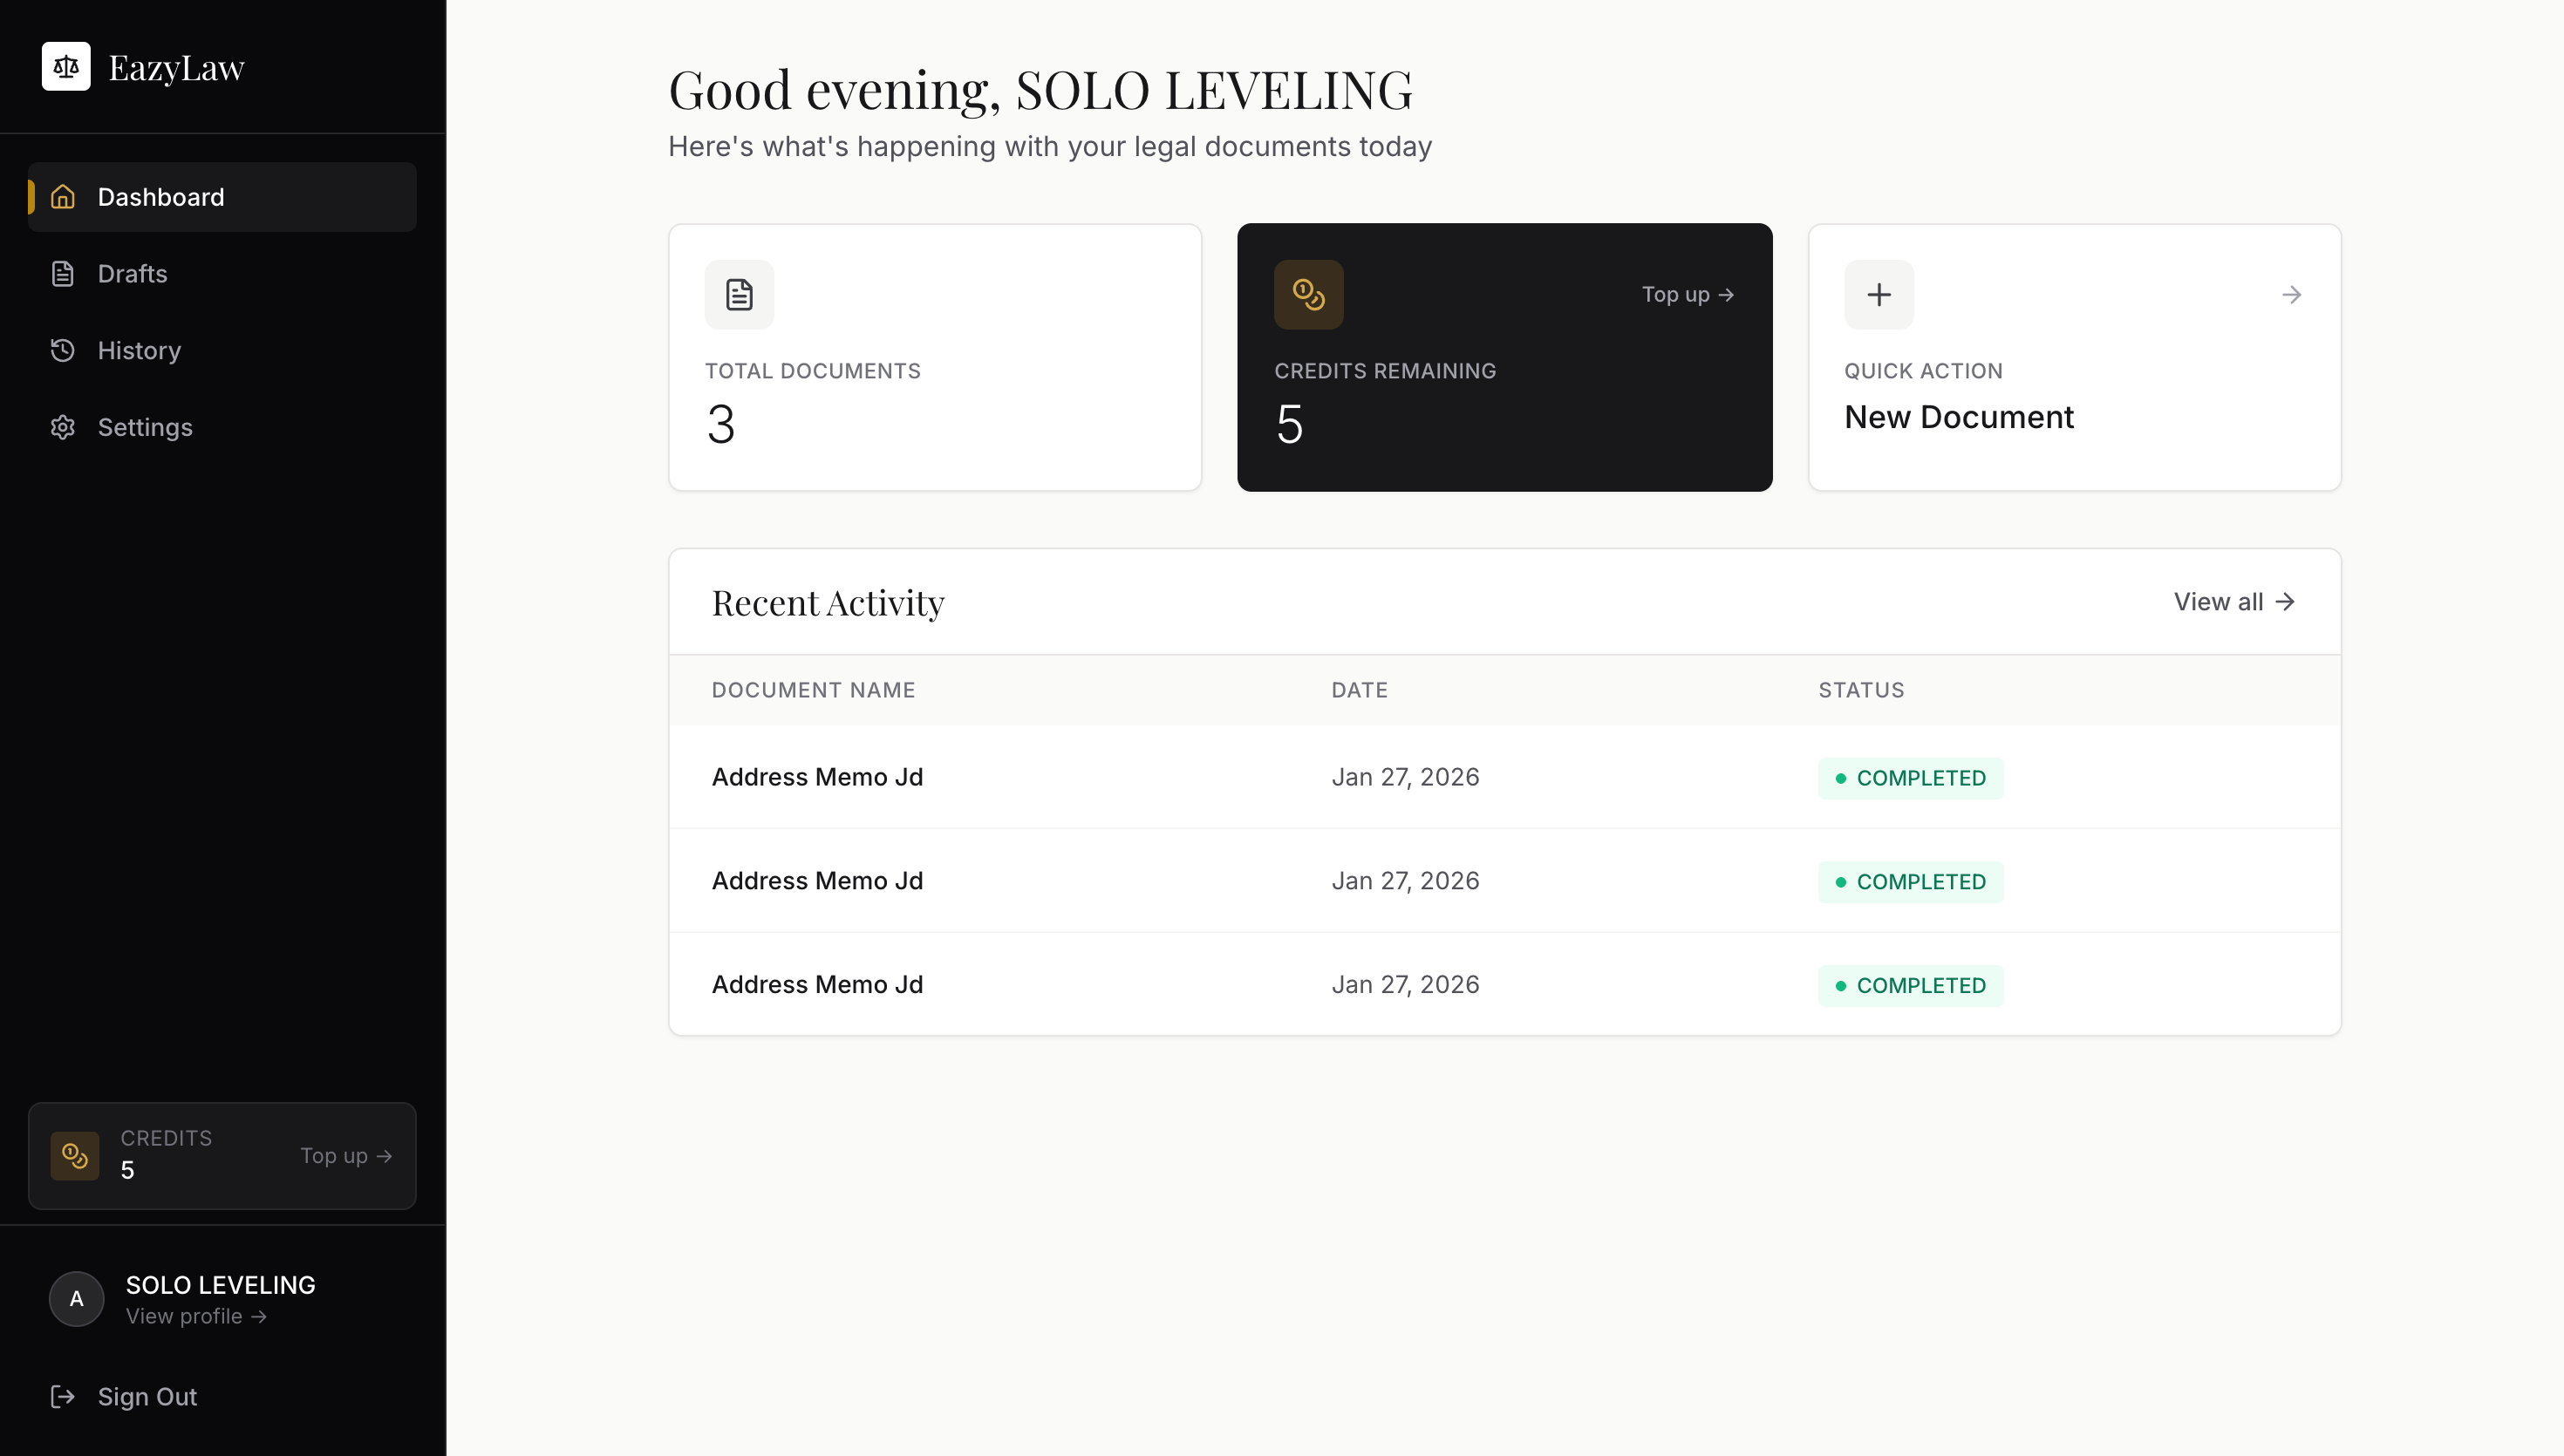2564x1456 pixels.
Task: Click the Sign Out door icon
Action: [63, 1396]
